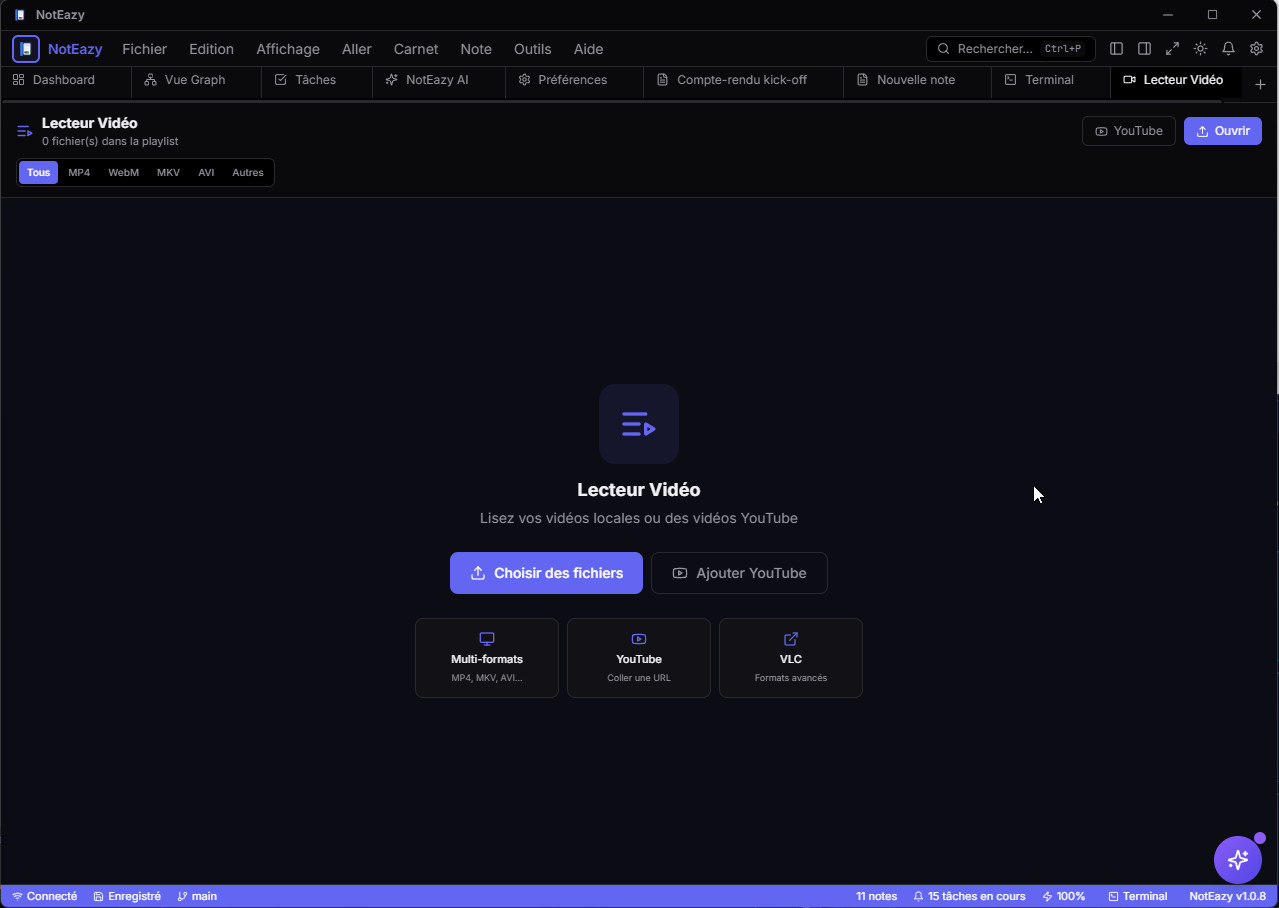Open the Compte-rendu kick-off tab
This screenshot has height=908, width=1279.
(743, 80)
